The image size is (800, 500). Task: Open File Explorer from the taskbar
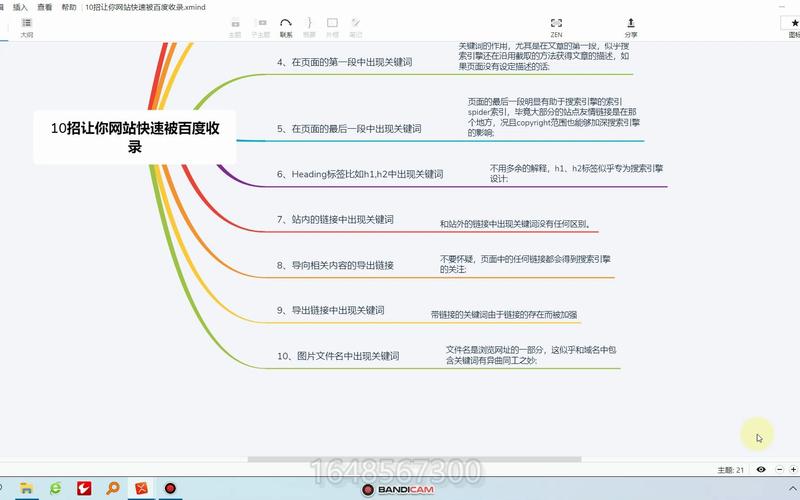coord(26,489)
